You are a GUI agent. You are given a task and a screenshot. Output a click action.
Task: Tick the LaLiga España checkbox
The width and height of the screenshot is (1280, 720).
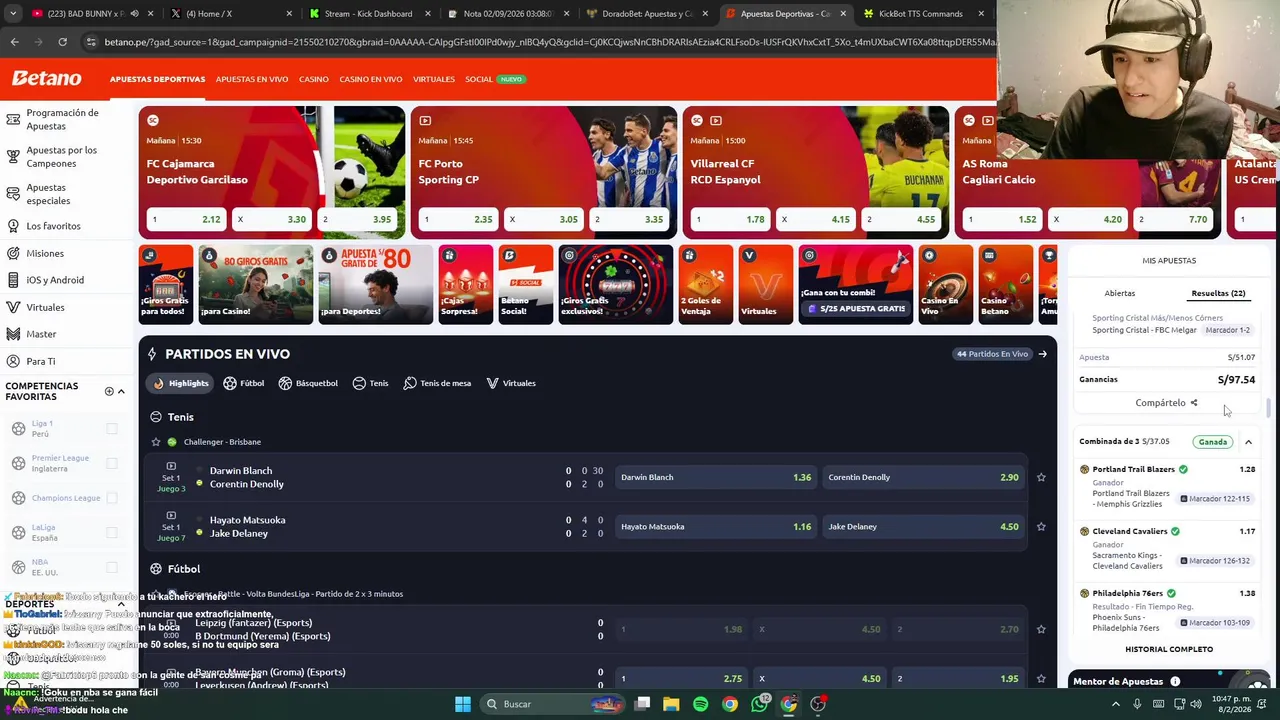pyautogui.click(x=112, y=532)
